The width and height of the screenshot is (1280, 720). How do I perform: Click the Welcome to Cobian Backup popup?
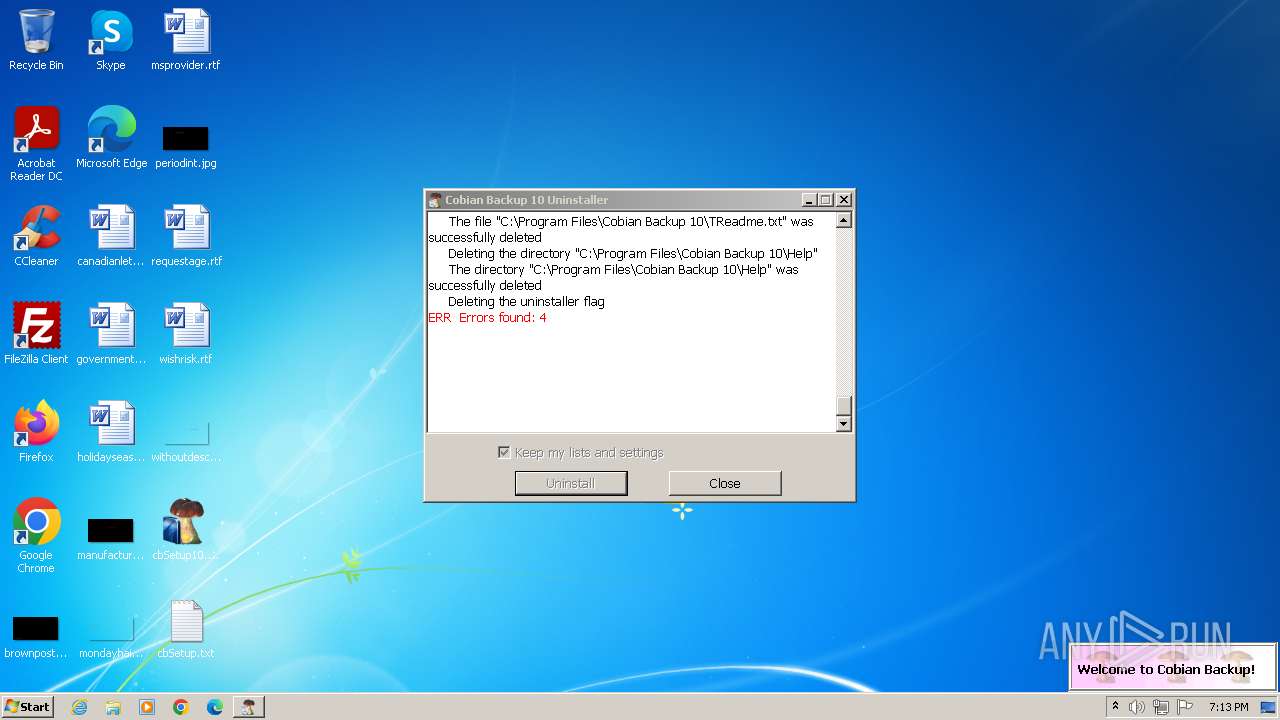pyautogui.click(x=1173, y=667)
